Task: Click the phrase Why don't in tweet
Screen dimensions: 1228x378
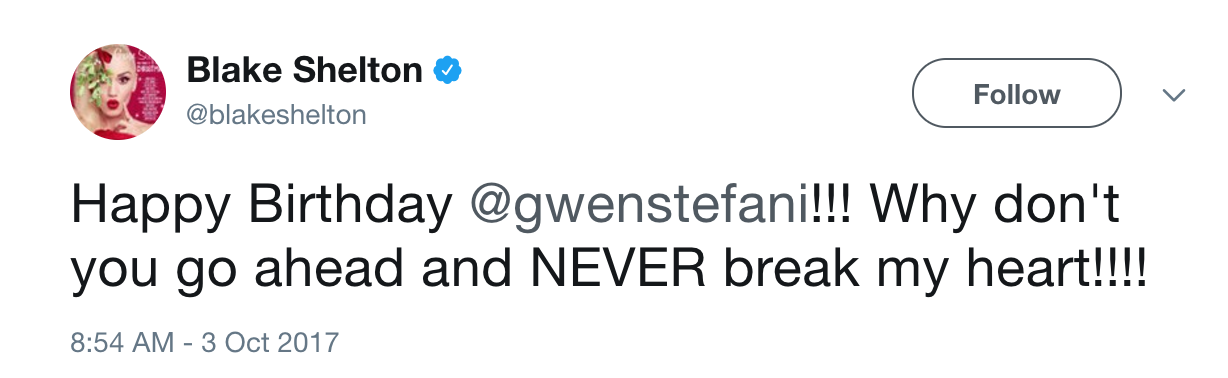Action: pyautogui.click(x=995, y=205)
